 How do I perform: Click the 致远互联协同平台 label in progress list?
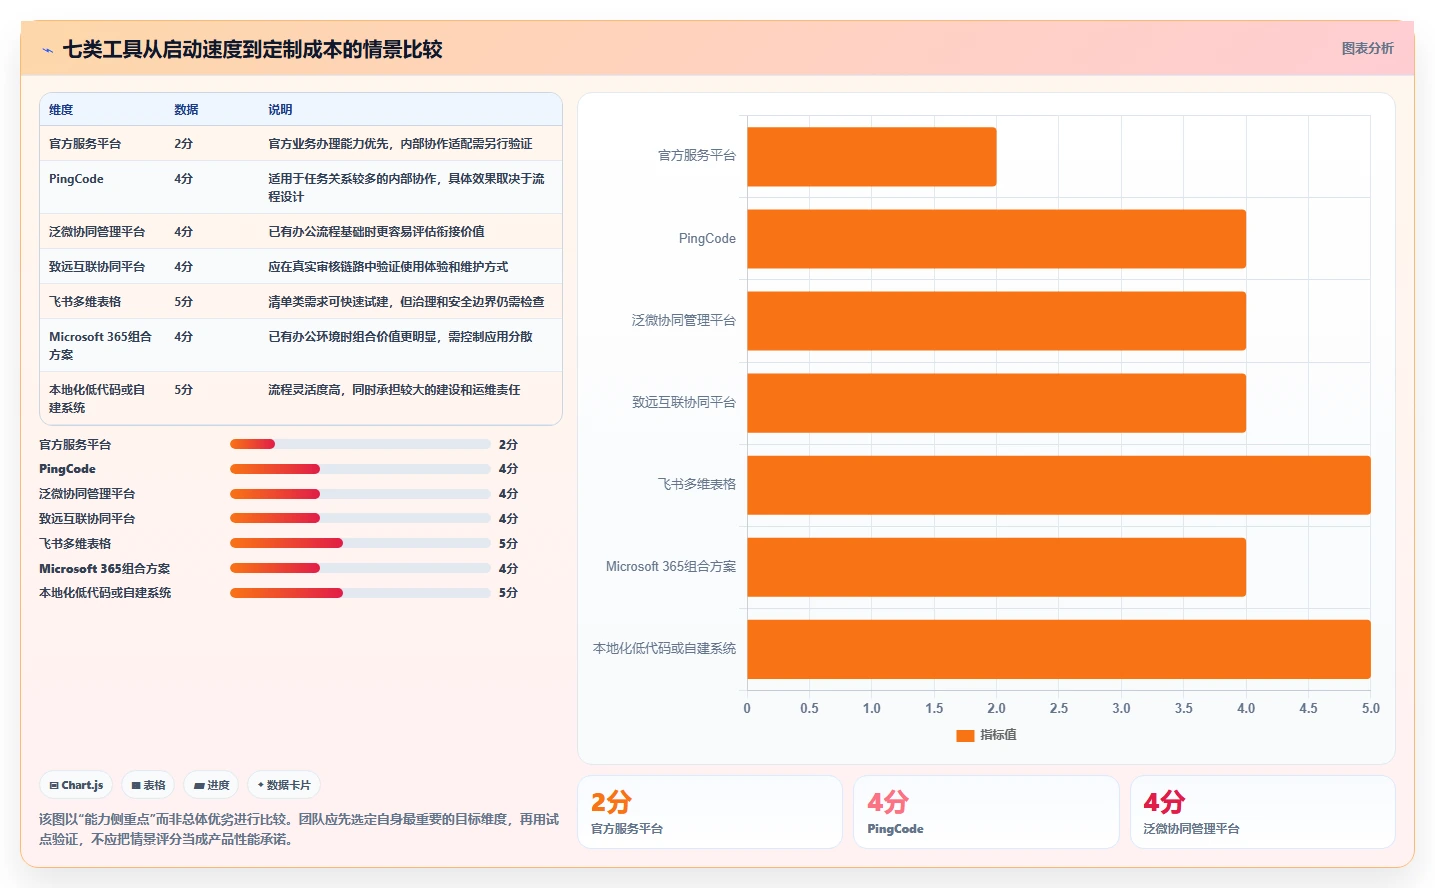coord(87,518)
